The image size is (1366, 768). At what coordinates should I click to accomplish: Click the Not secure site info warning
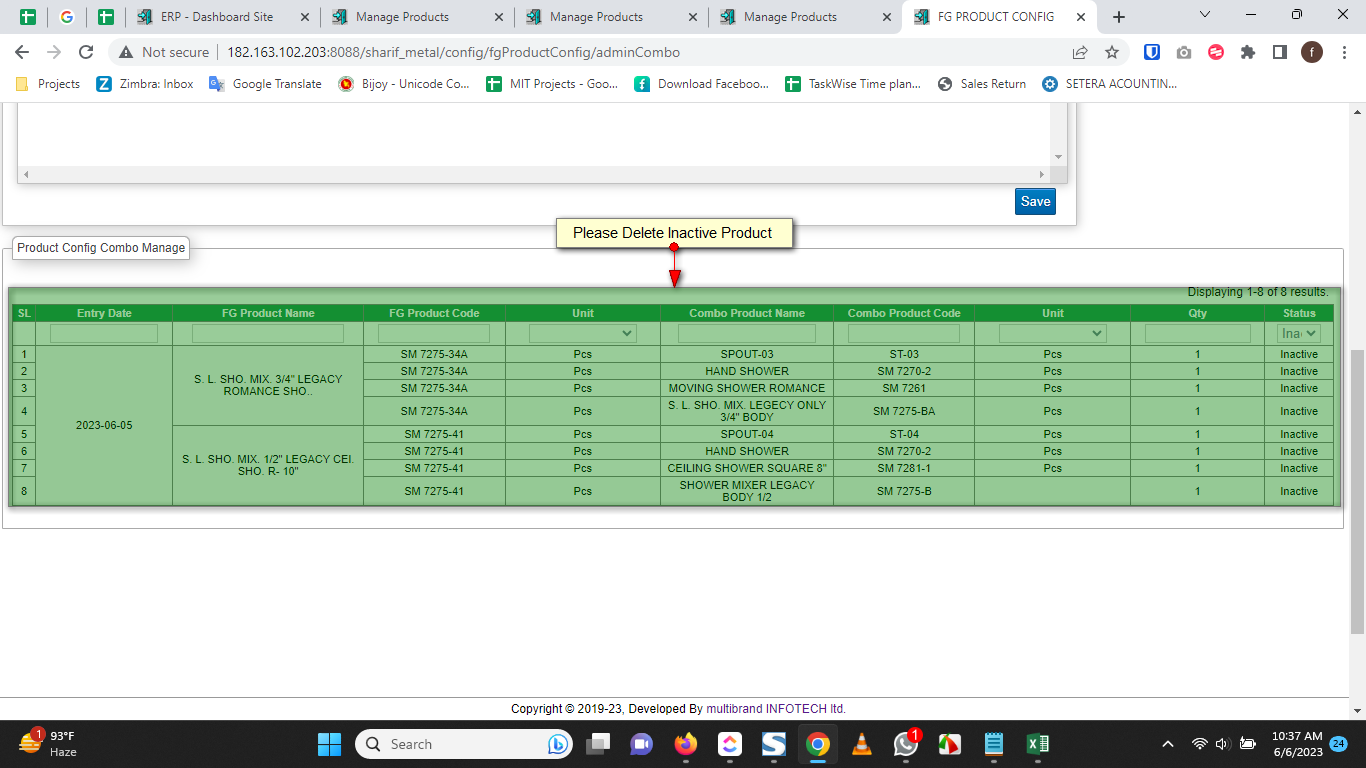[x=165, y=52]
